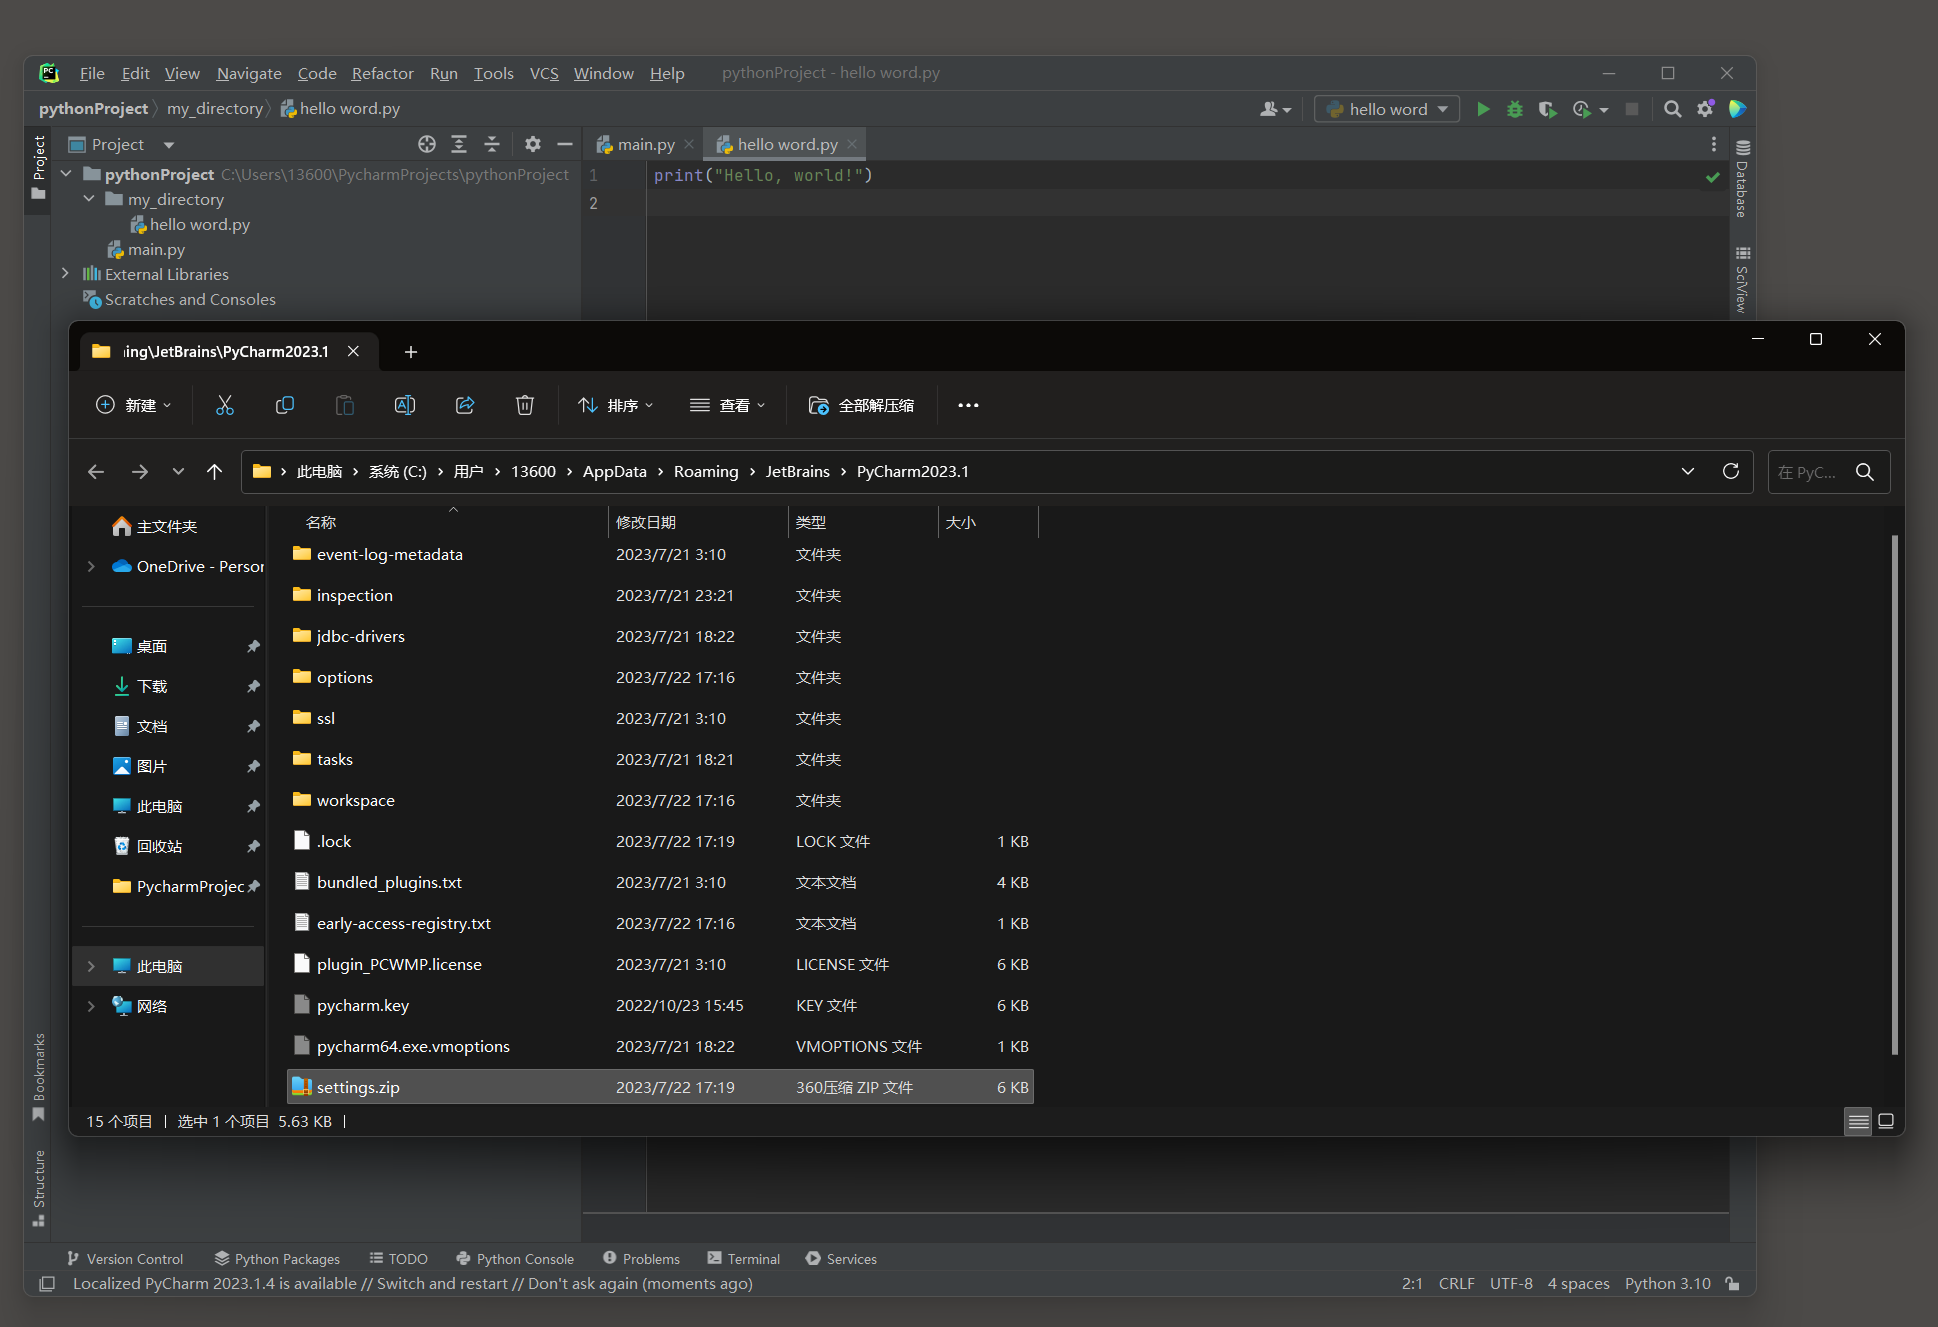The width and height of the screenshot is (1938, 1327).
Task: Toggle the Project sidebar stripe button
Action: [x=39, y=167]
